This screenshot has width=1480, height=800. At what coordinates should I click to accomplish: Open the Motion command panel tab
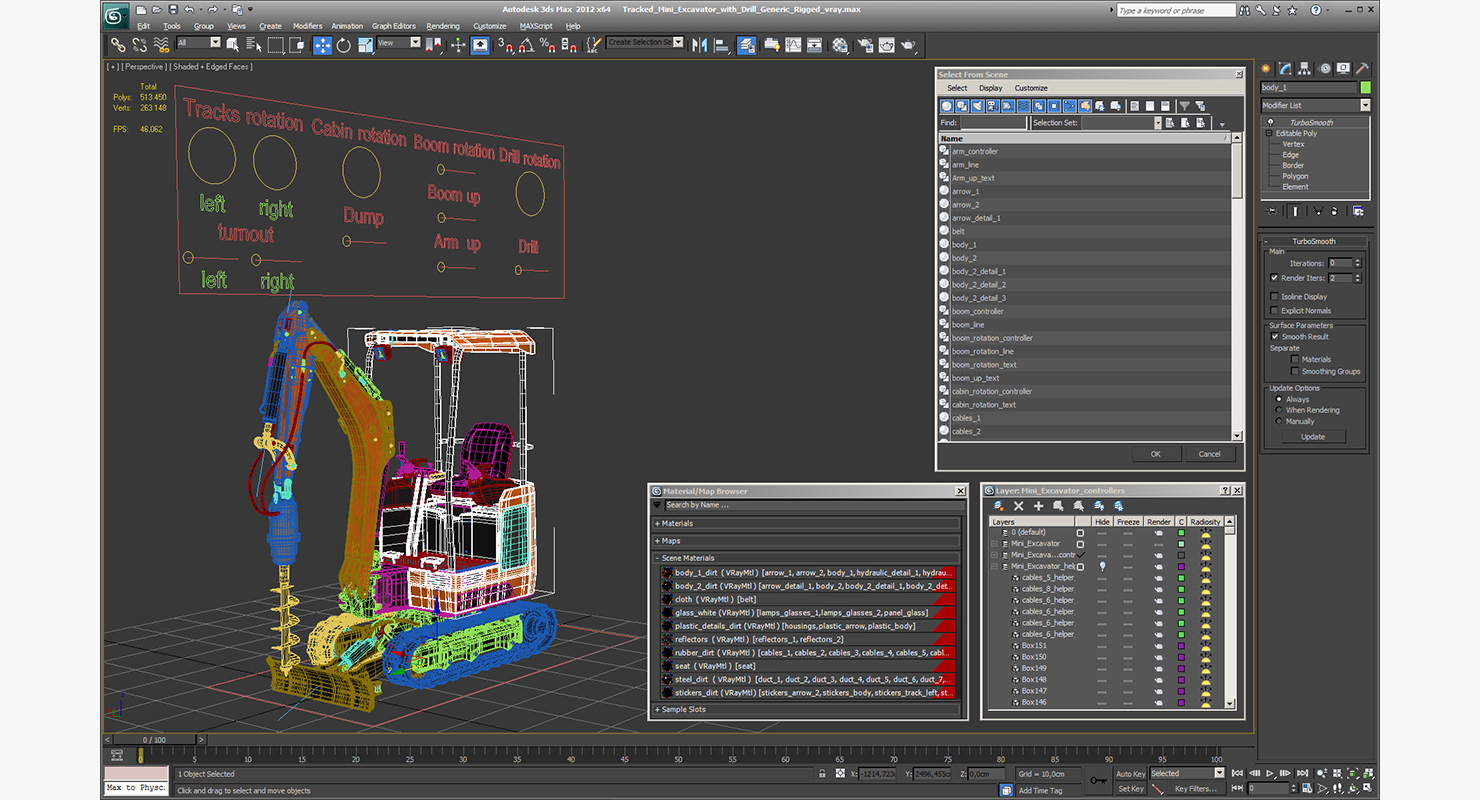point(1326,69)
